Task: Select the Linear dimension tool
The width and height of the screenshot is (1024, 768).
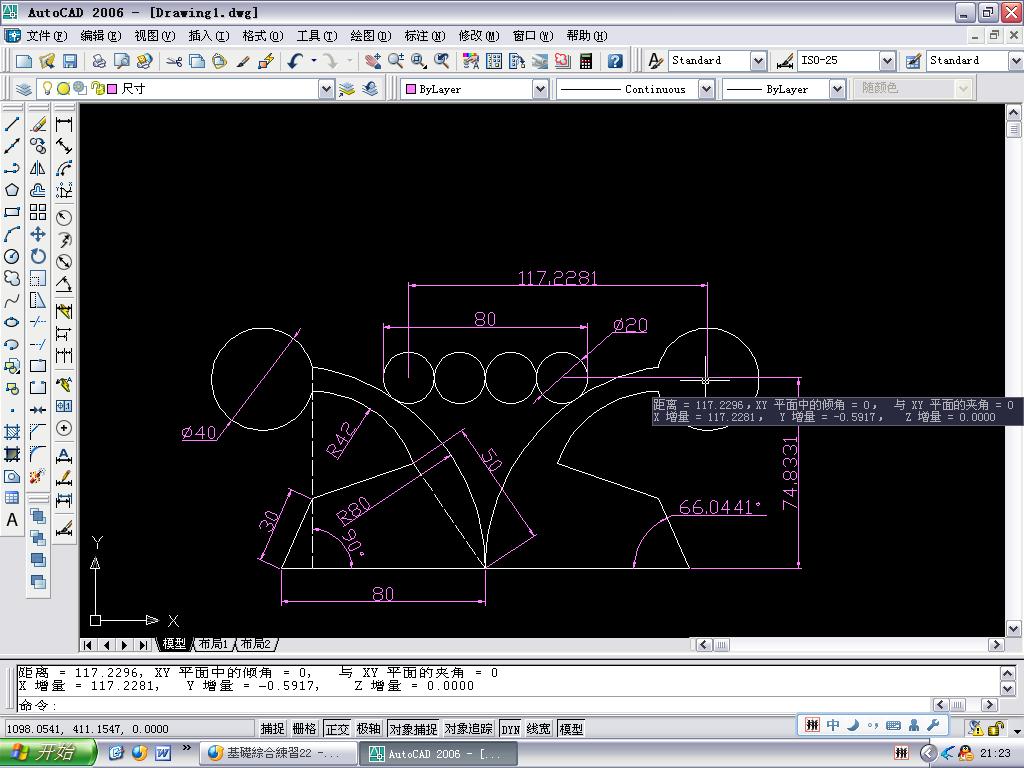Action: [x=64, y=124]
